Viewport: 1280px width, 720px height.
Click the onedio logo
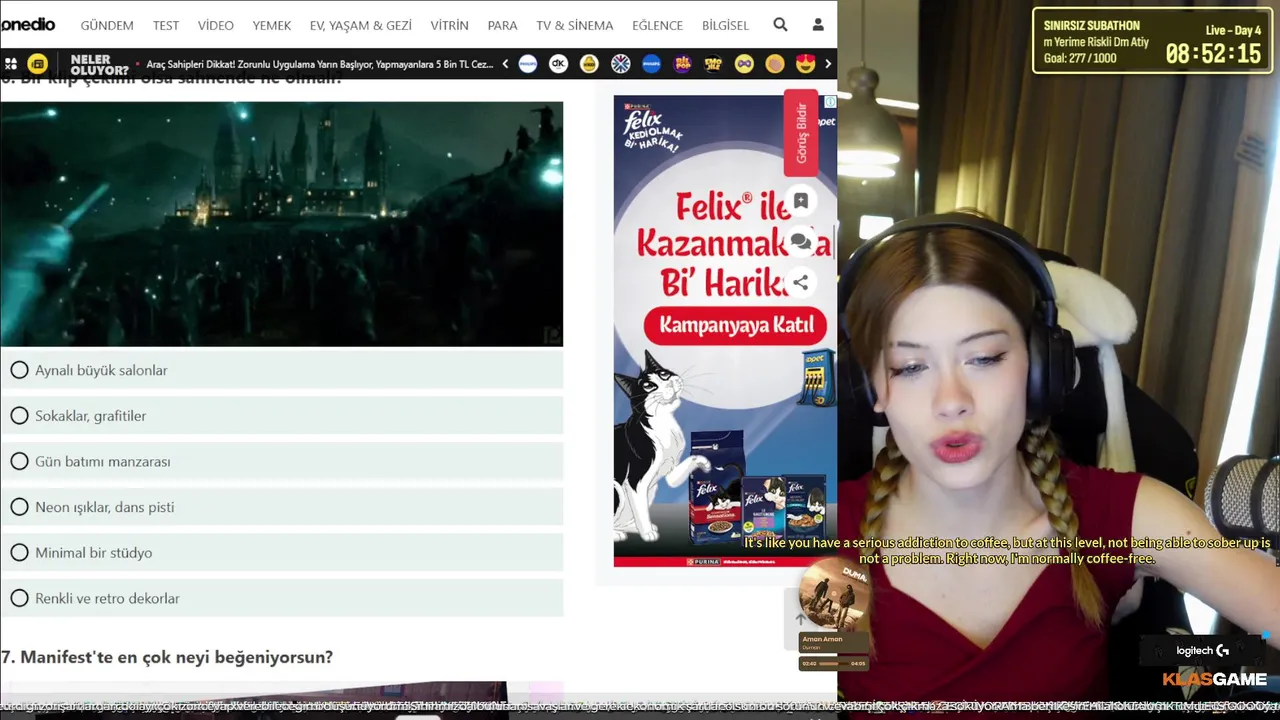click(28, 24)
